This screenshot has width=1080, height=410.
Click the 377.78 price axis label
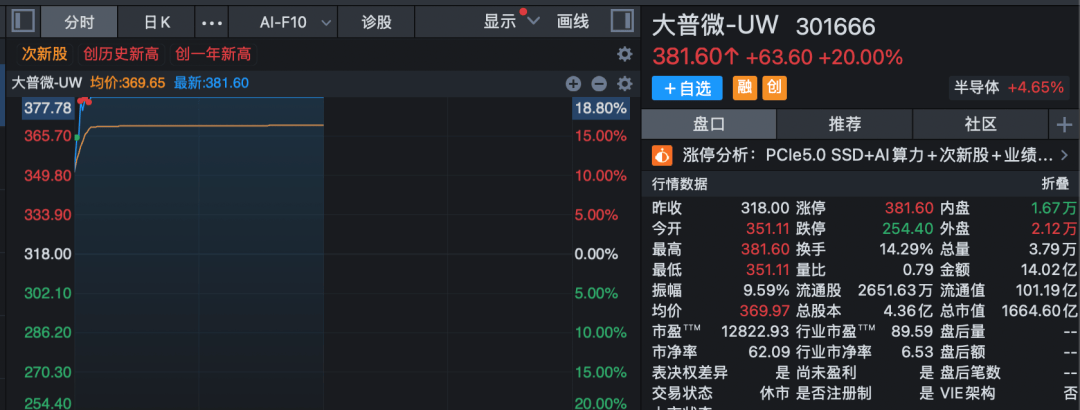(x=48, y=108)
